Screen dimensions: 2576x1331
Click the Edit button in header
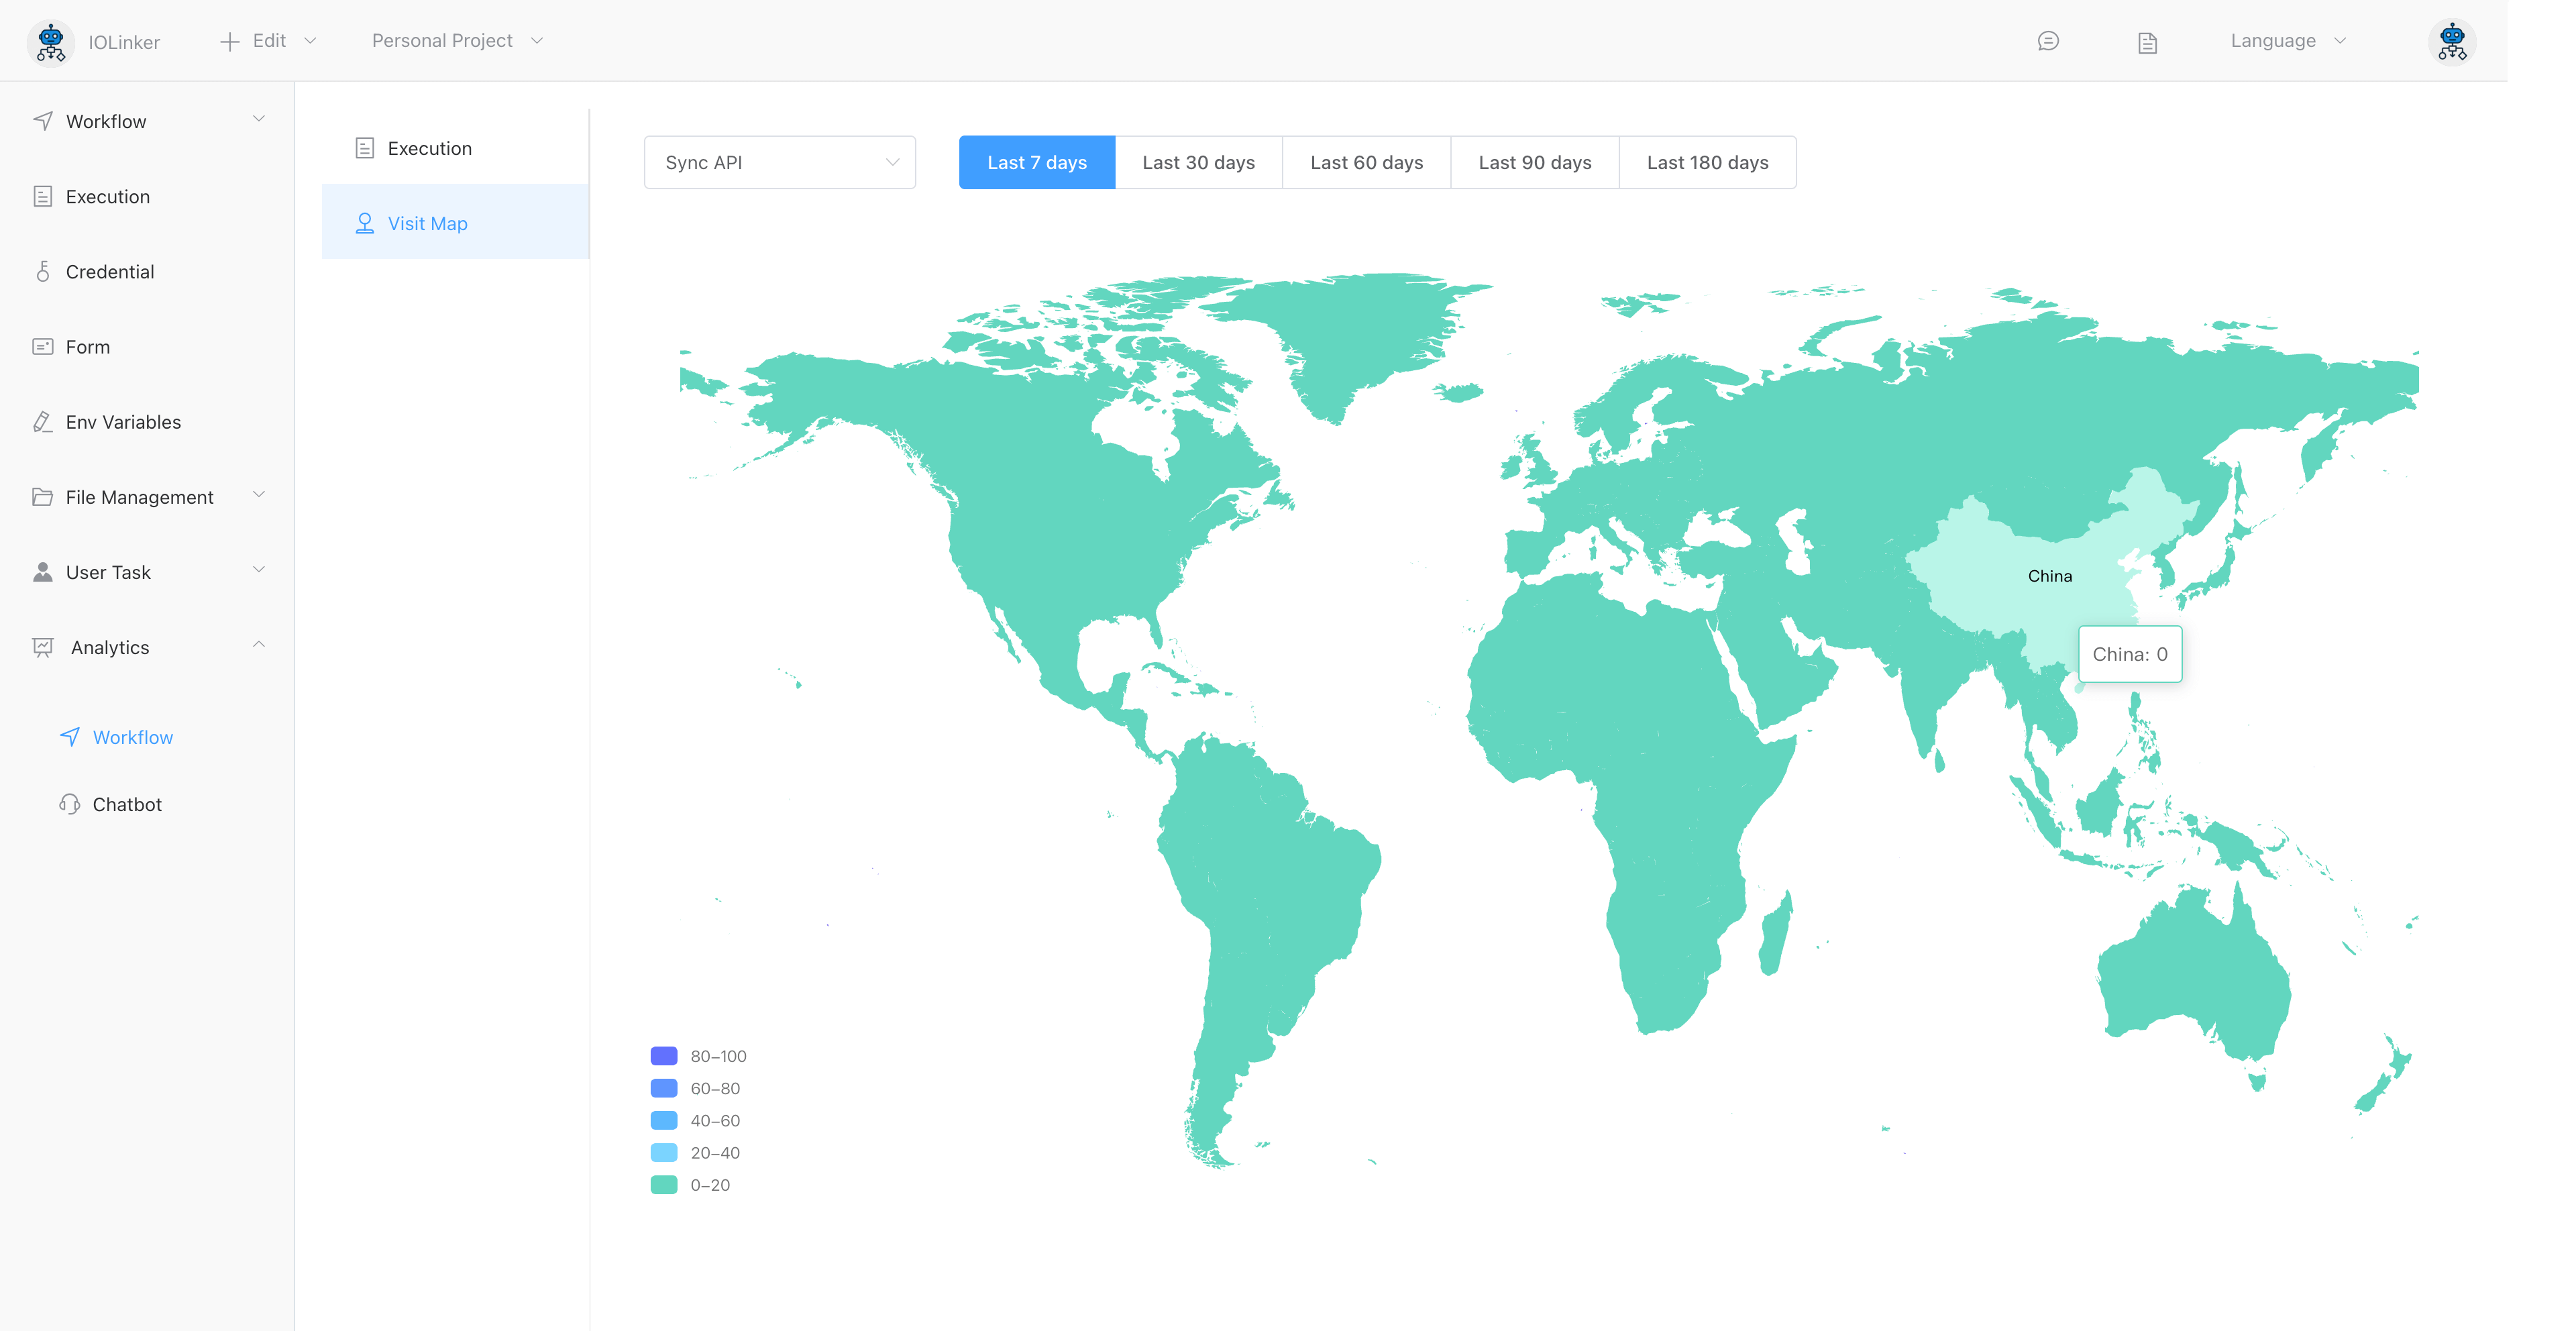(268, 41)
